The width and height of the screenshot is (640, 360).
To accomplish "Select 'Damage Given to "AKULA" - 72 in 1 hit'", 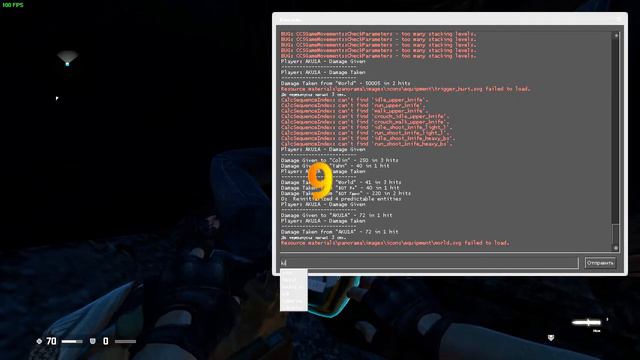I will [x=336, y=216].
